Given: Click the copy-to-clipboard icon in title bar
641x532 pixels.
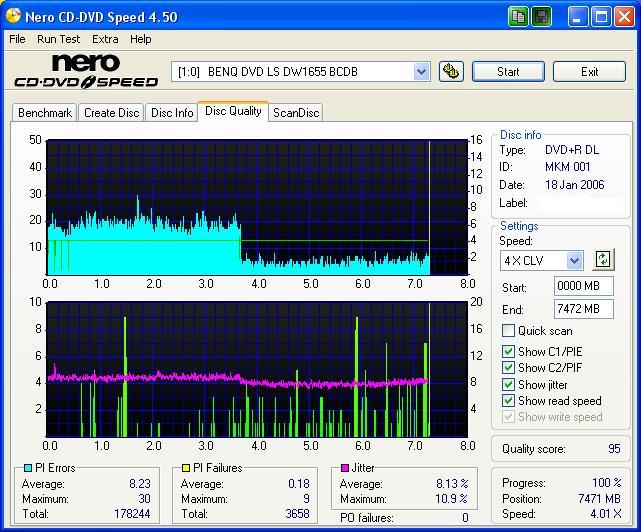Looking at the screenshot, I should pos(518,16).
